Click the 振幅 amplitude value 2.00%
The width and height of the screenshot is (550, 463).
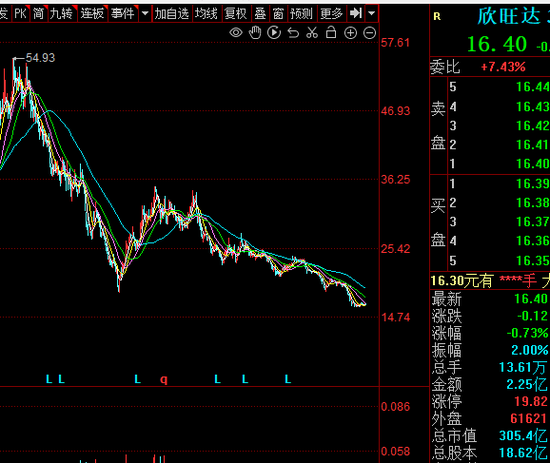(x=529, y=350)
